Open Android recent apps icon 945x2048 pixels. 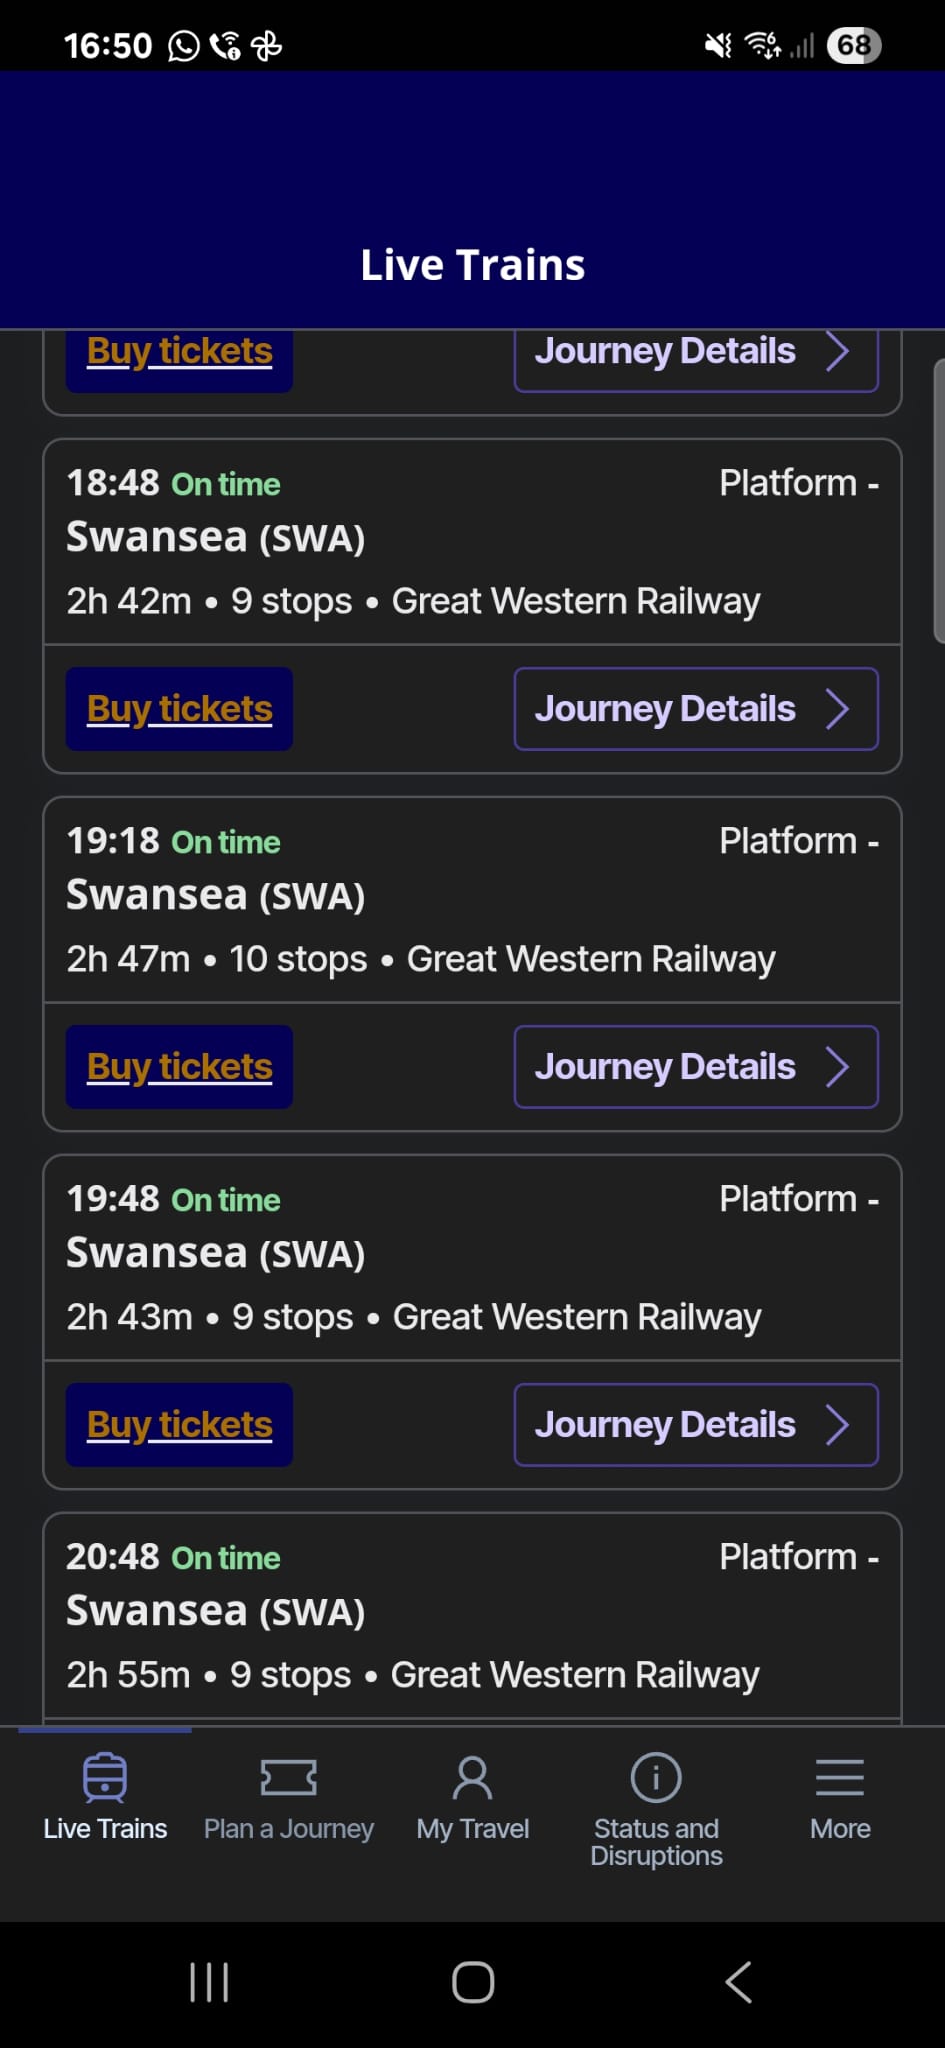tap(209, 1982)
